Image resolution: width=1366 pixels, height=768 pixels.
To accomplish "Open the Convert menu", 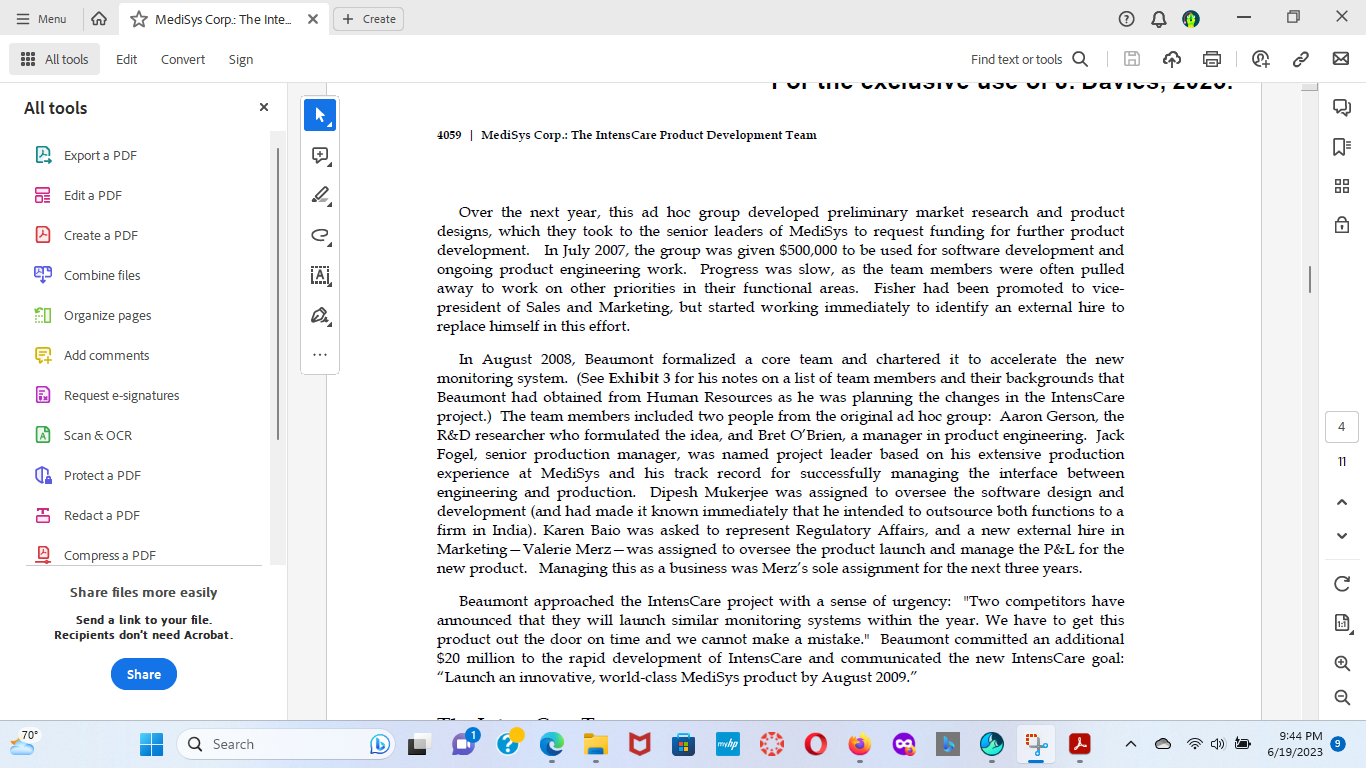I will pyautogui.click(x=183, y=59).
